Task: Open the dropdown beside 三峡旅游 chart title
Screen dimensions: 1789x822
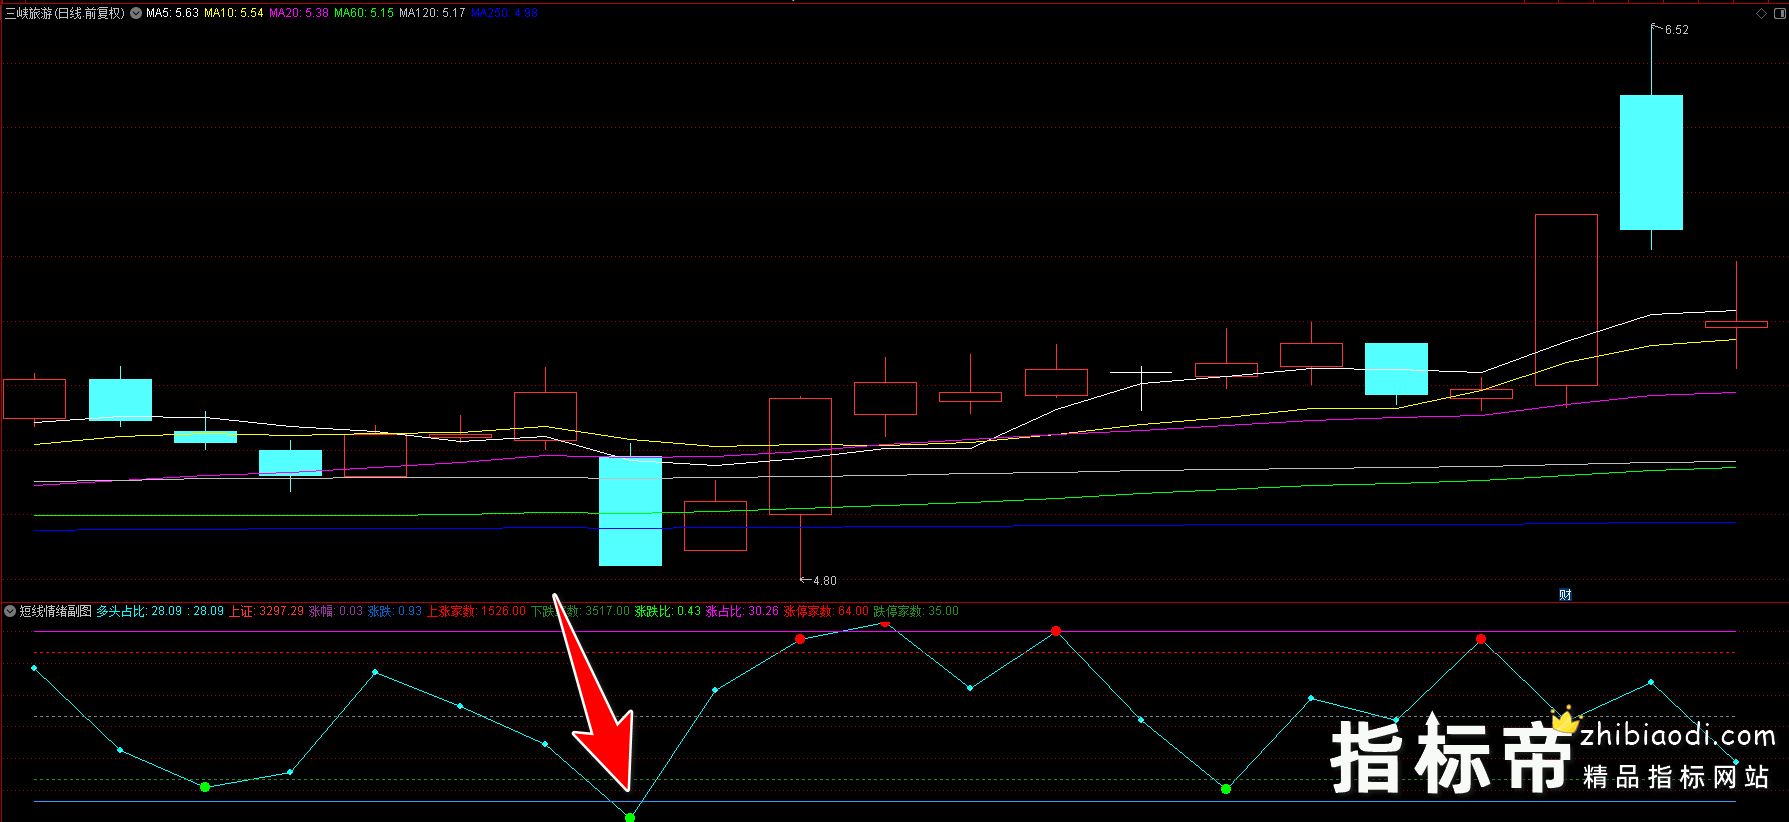Action: point(136,13)
